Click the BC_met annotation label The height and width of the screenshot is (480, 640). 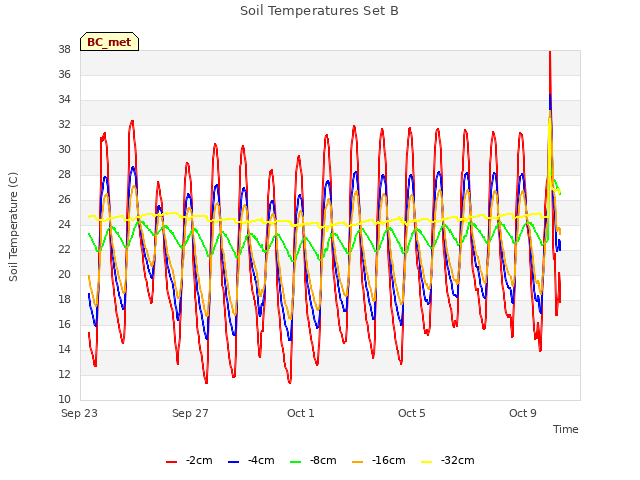click(109, 42)
